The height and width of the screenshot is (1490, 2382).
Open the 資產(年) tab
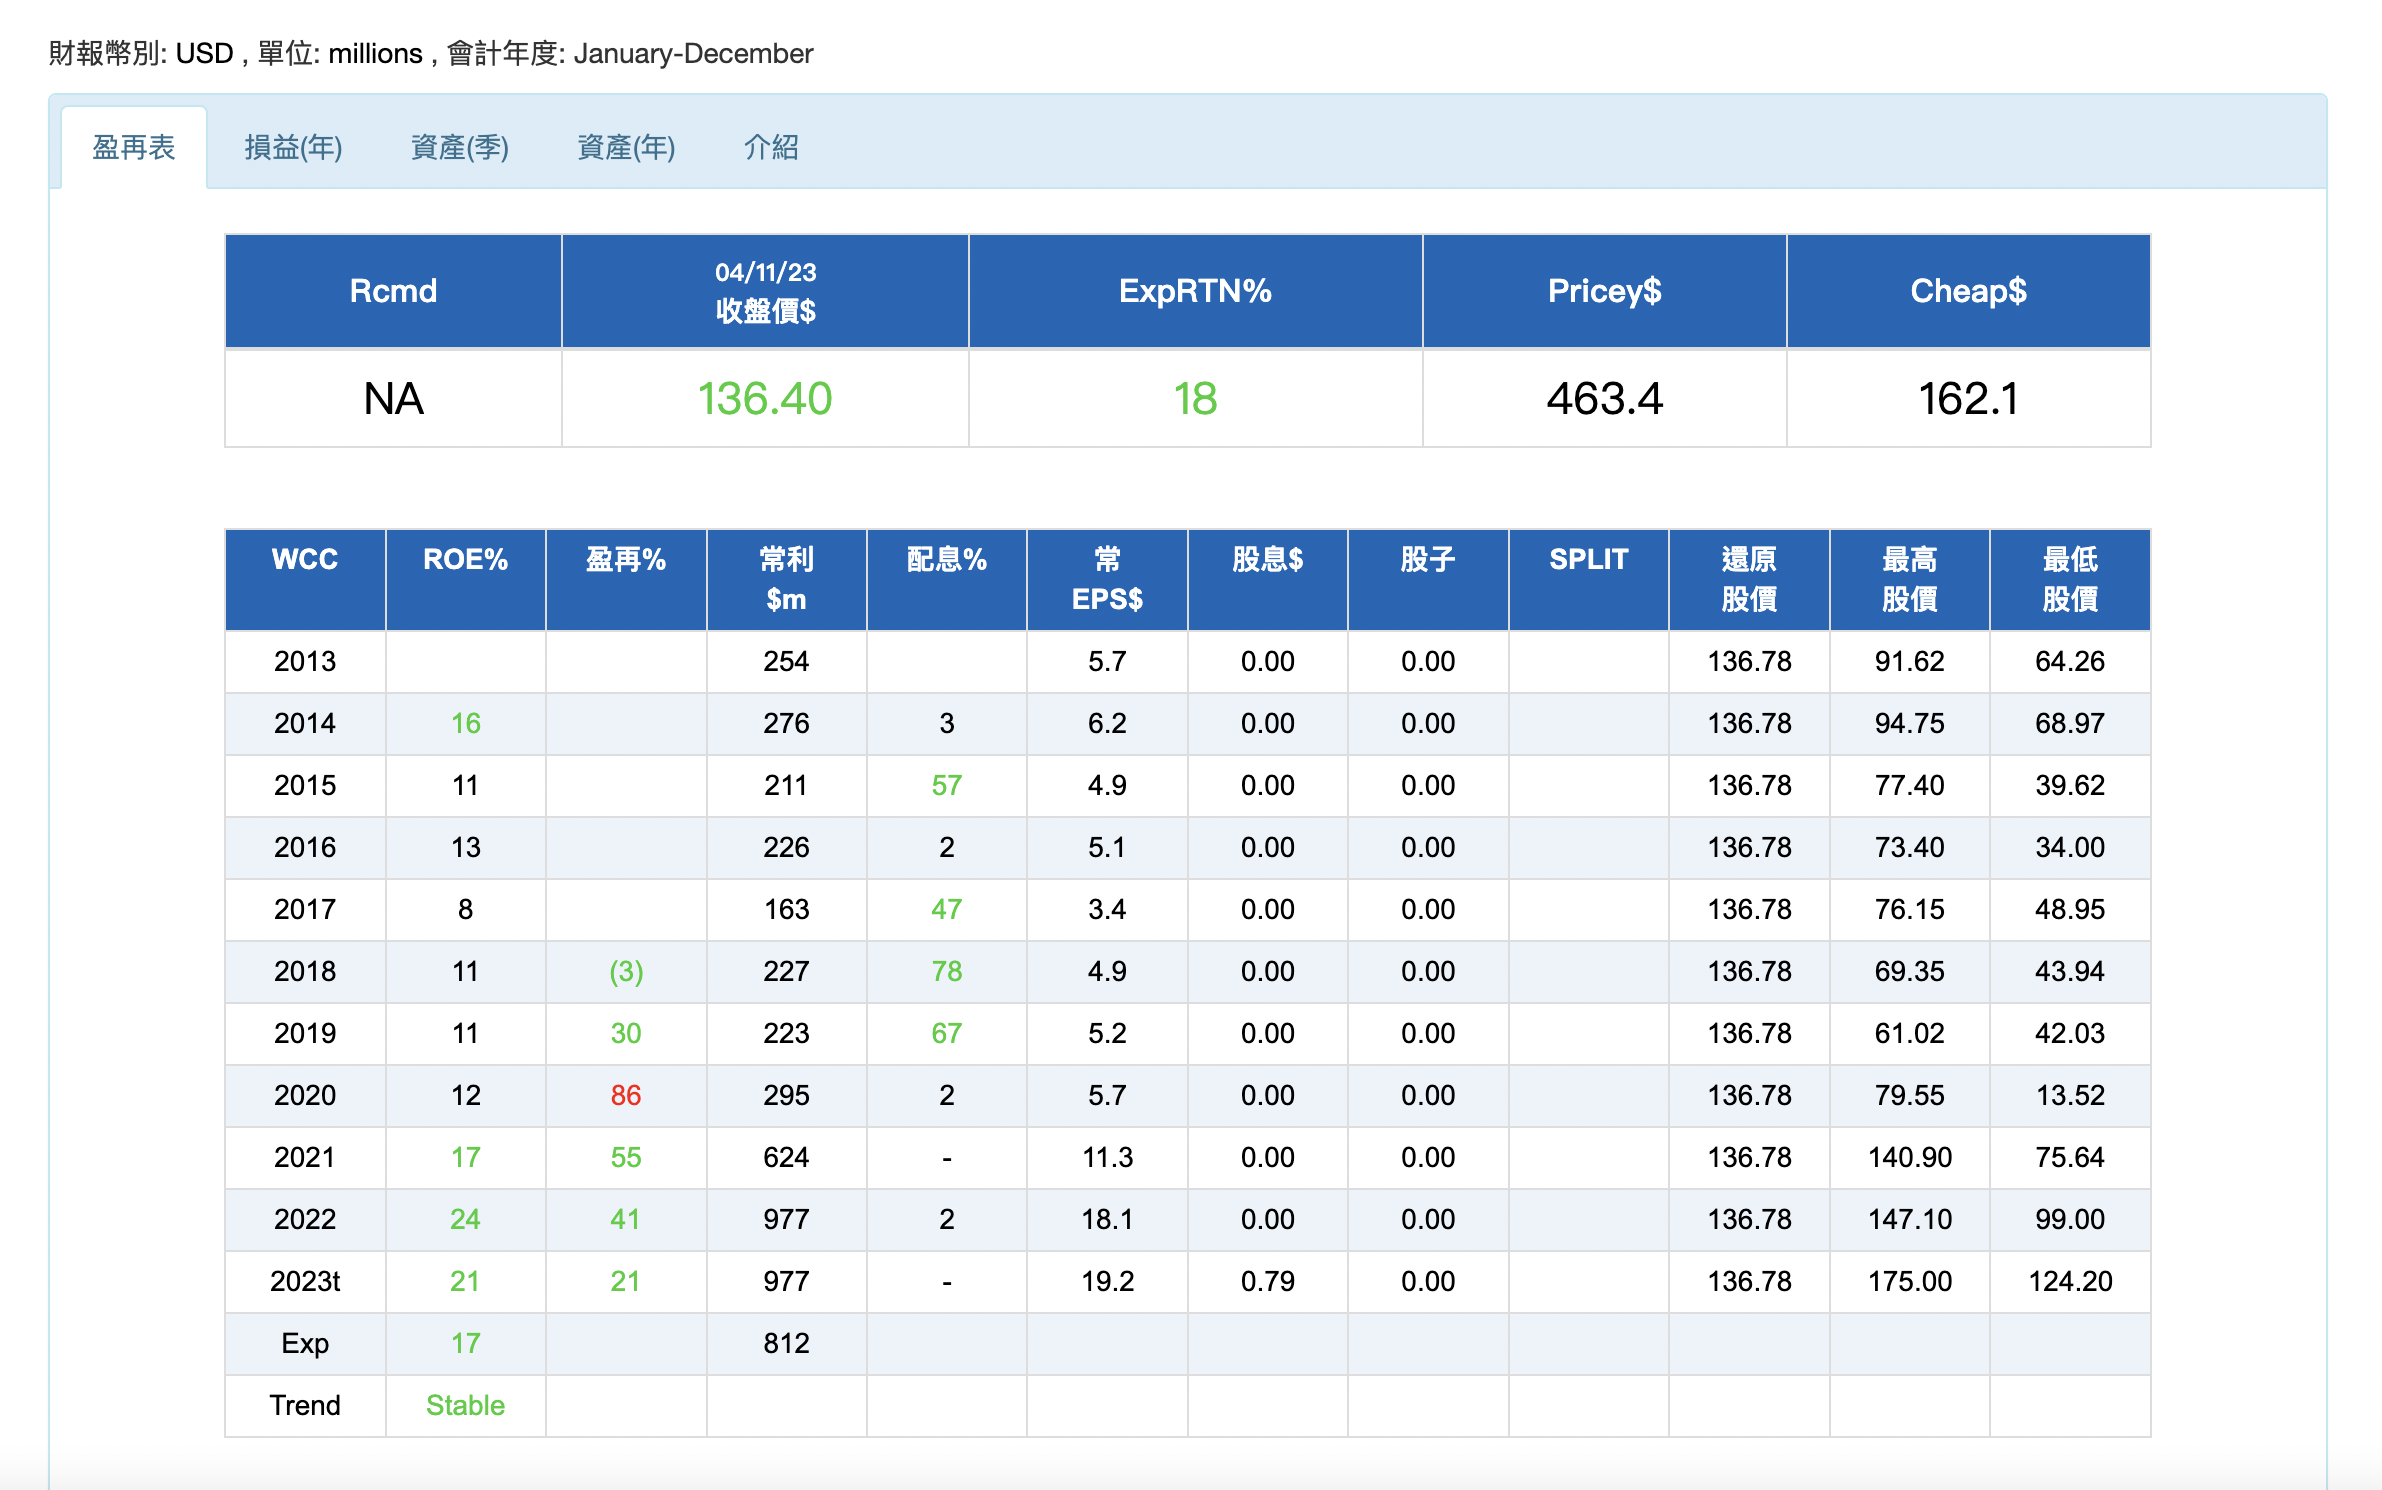click(626, 148)
